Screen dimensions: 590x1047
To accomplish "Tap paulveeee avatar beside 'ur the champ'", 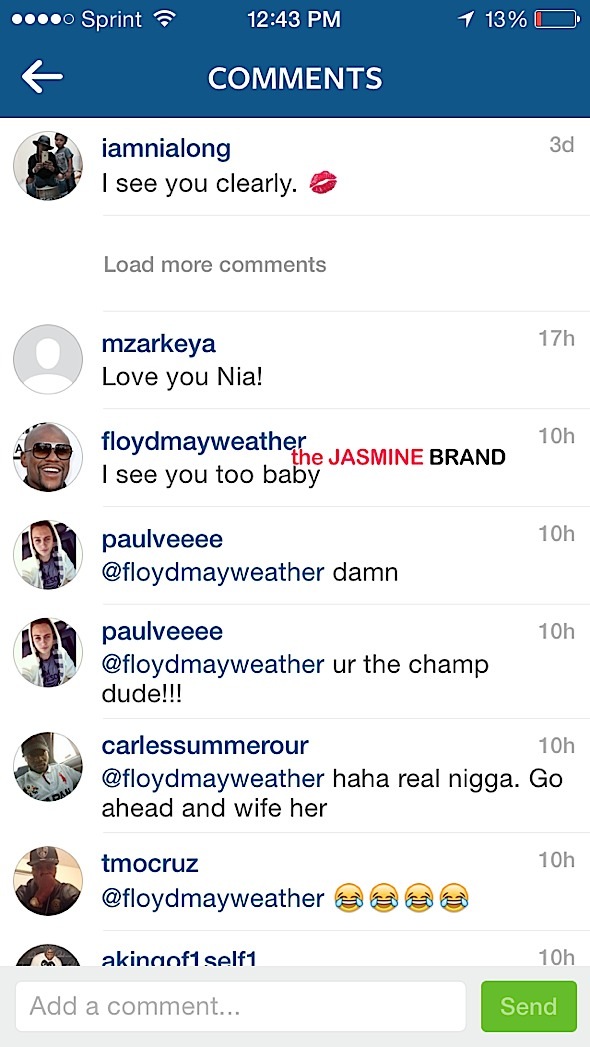I will click(x=48, y=652).
